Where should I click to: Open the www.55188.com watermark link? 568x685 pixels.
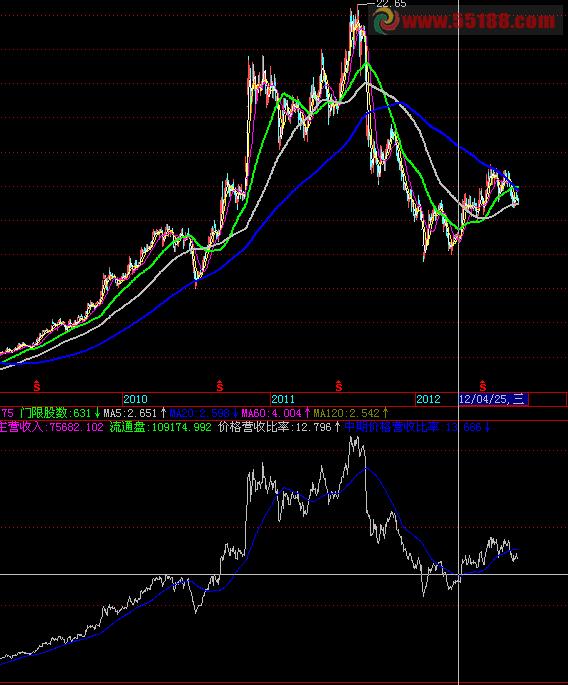479,21
